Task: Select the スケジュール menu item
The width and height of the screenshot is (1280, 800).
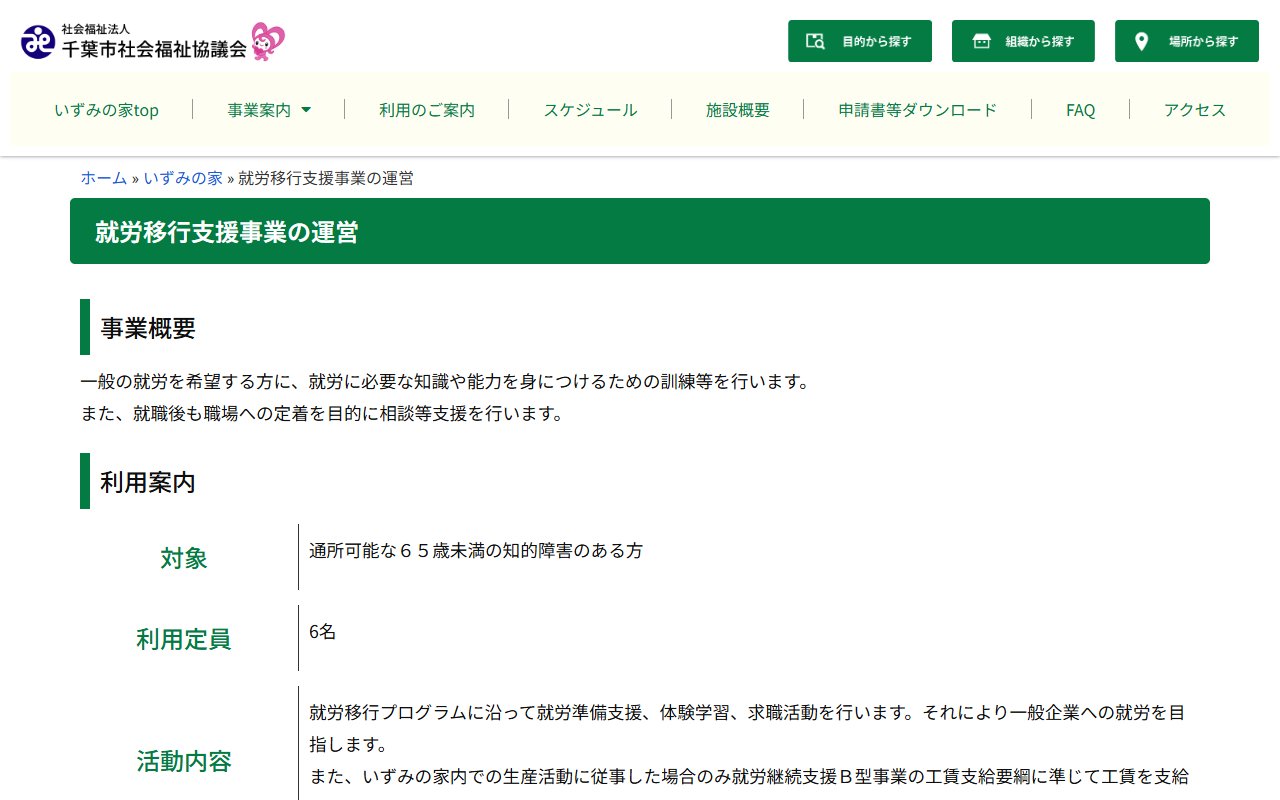Action: click(590, 110)
